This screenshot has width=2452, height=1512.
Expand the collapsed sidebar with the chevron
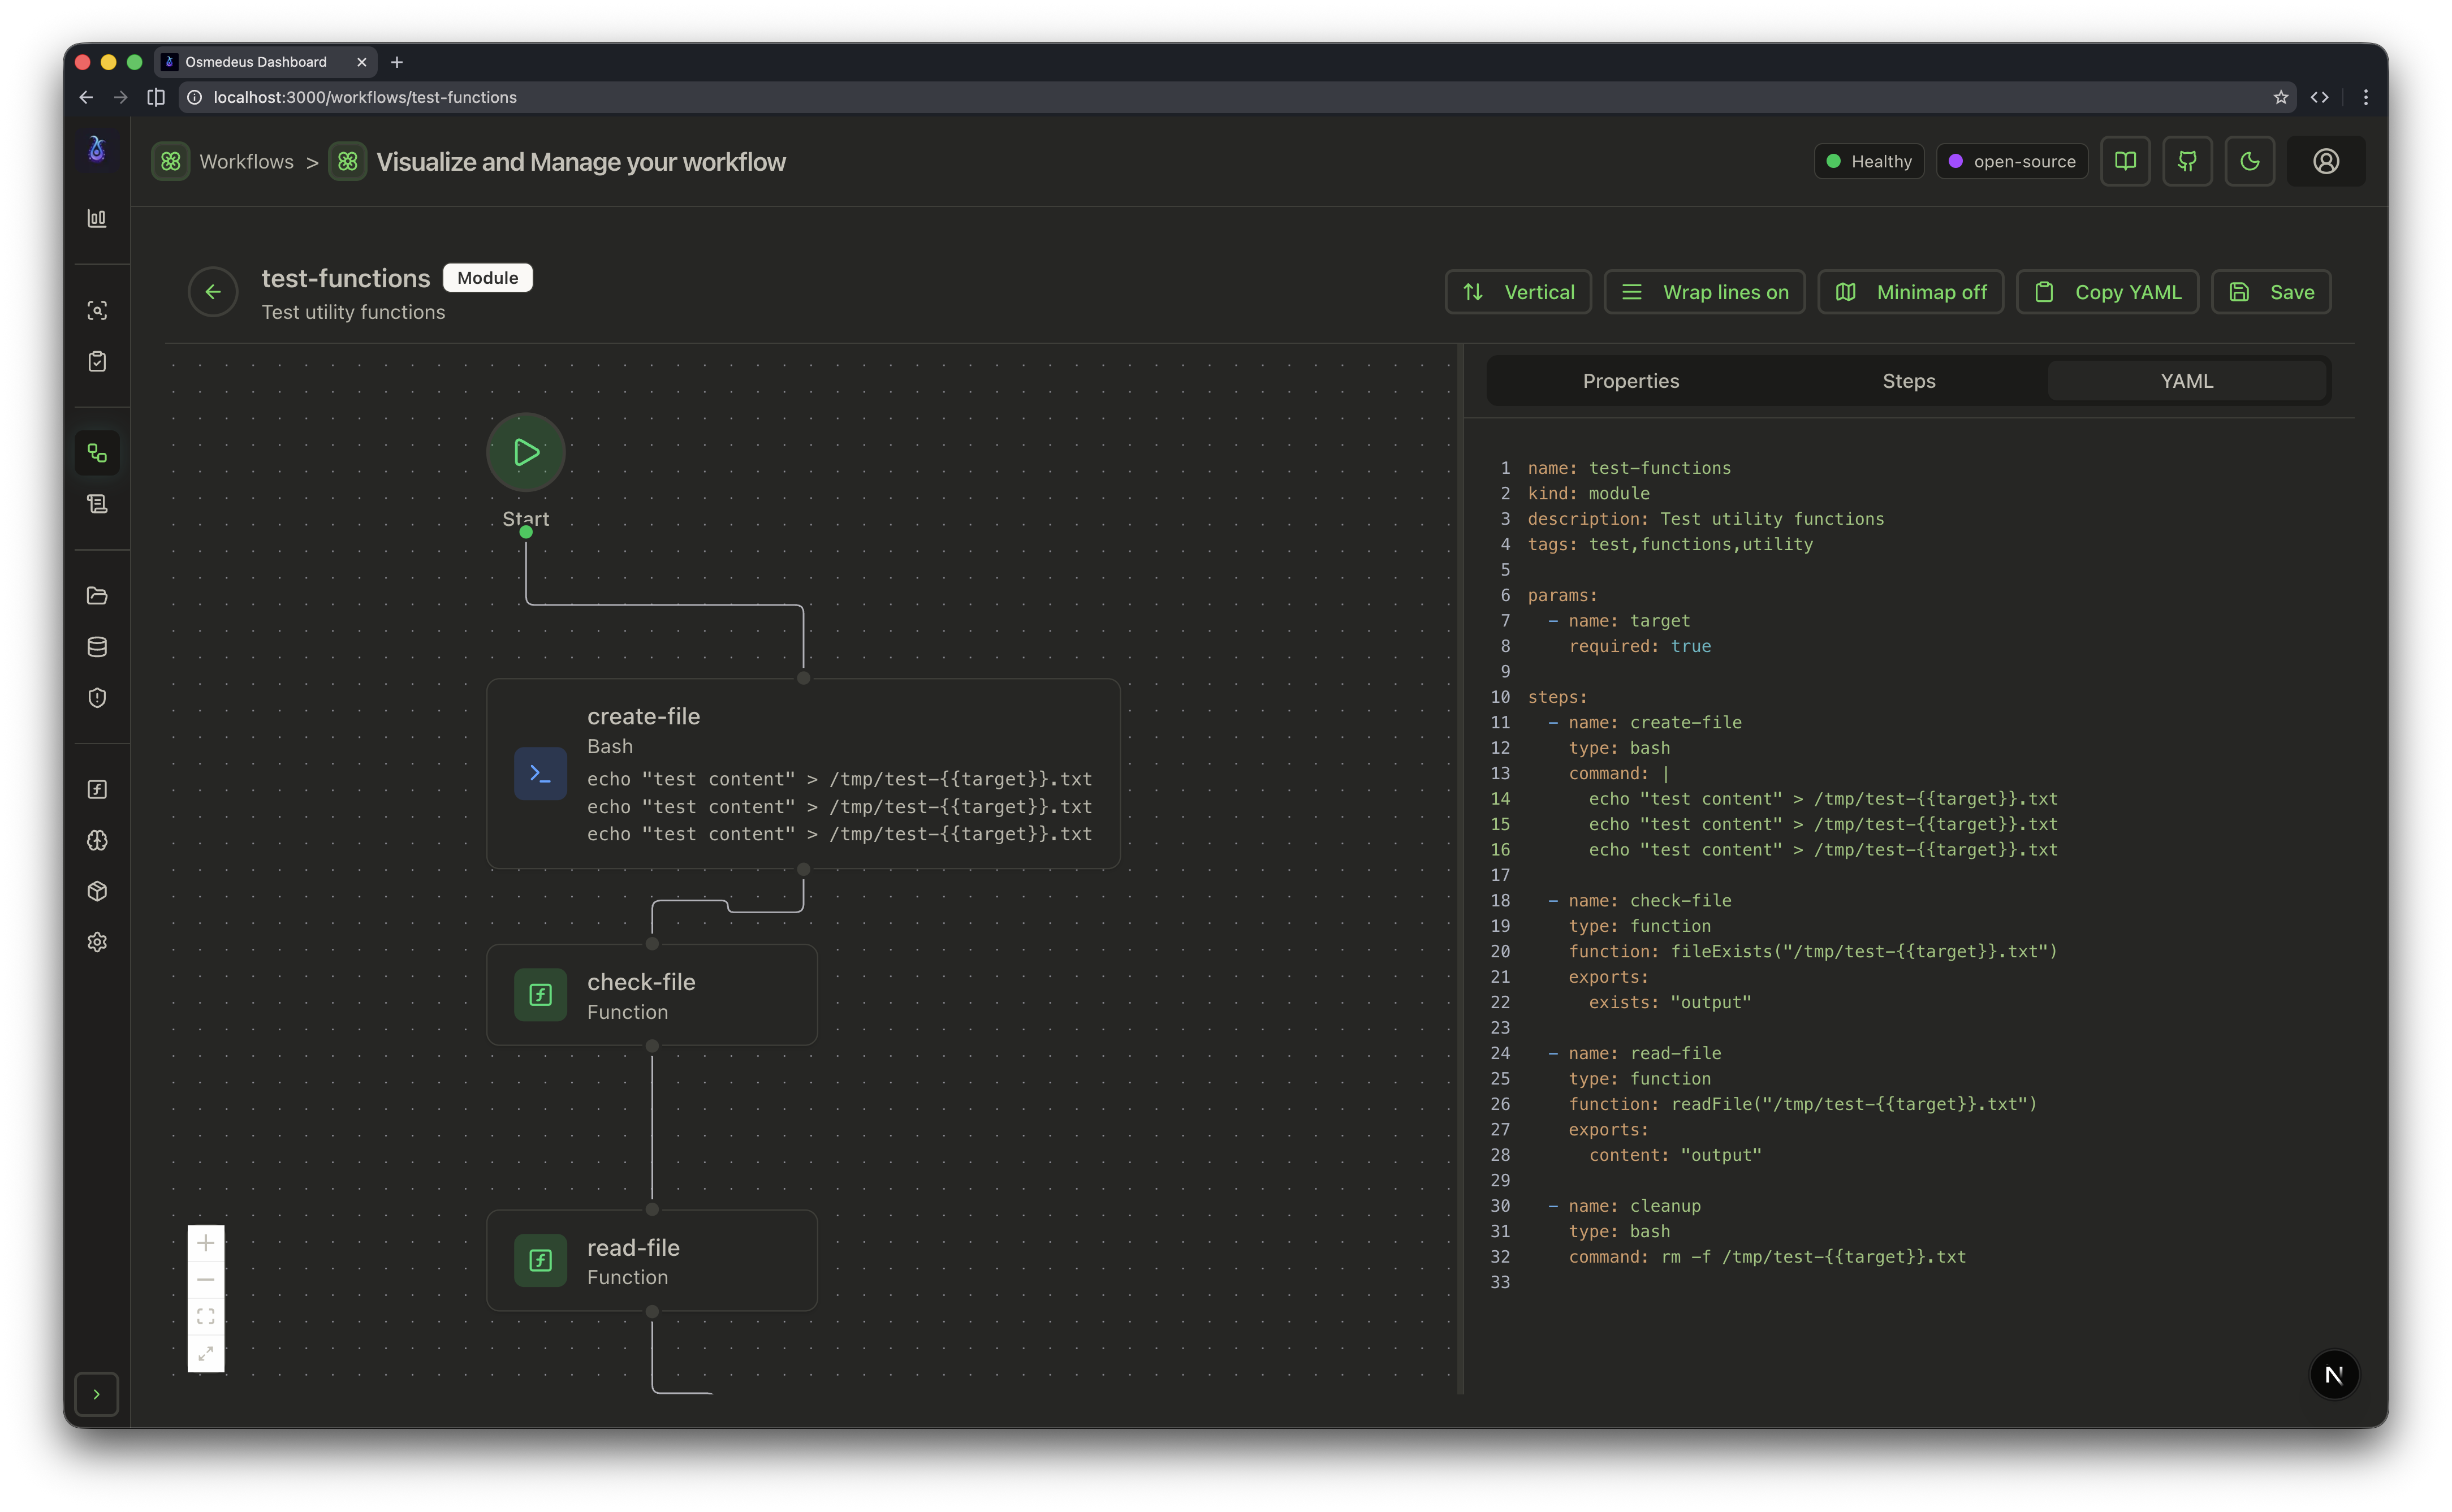(x=97, y=1393)
